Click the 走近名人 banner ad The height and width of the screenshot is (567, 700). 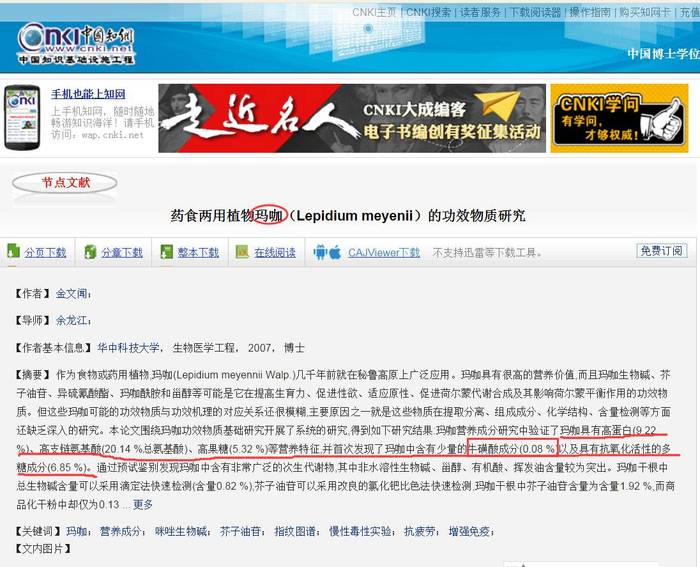coord(352,118)
